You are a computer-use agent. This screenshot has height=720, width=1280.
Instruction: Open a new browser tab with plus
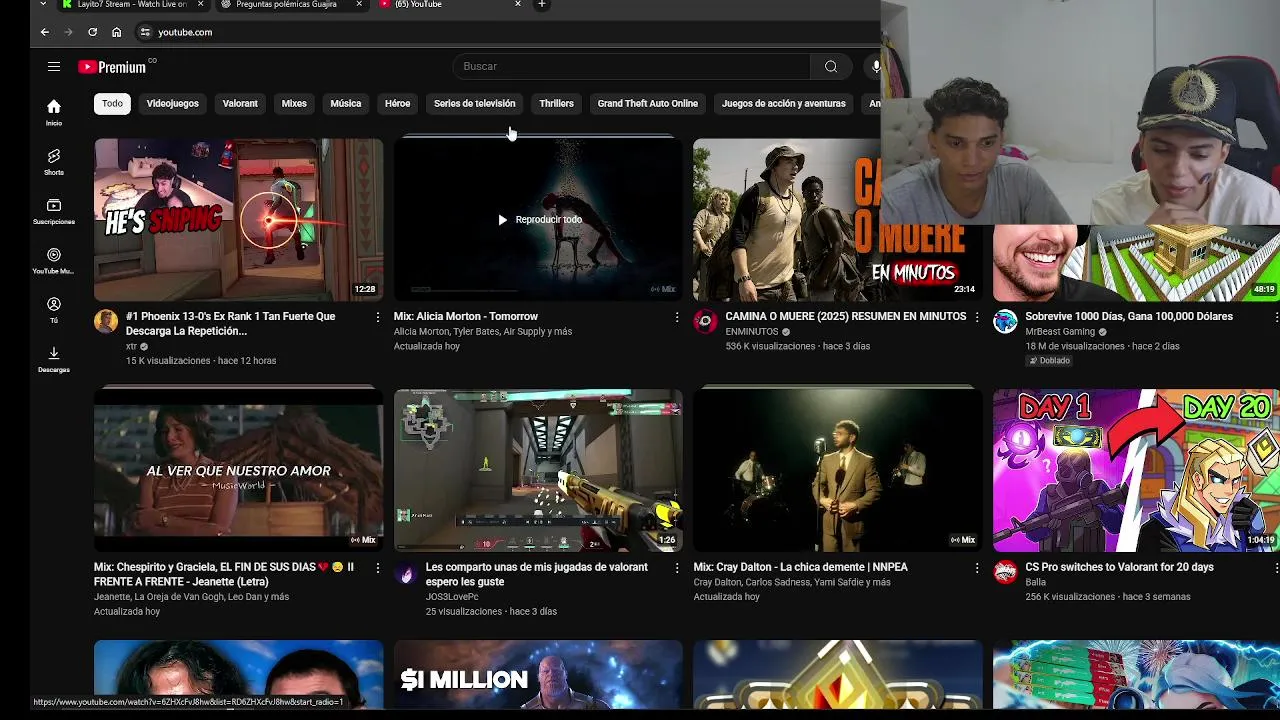tap(542, 5)
